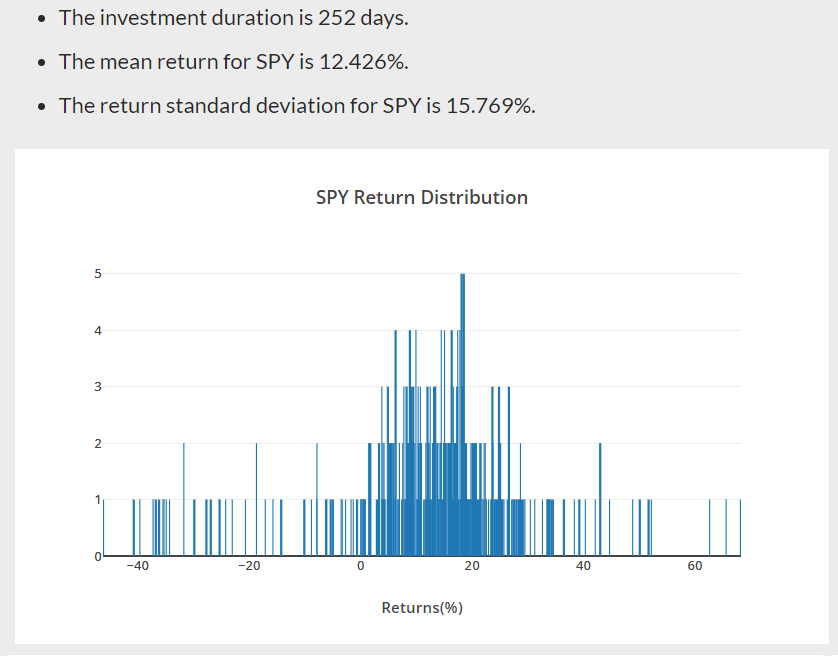Click the x-axis tick label 60
The width and height of the screenshot is (838, 656).
[x=695, y=566]
